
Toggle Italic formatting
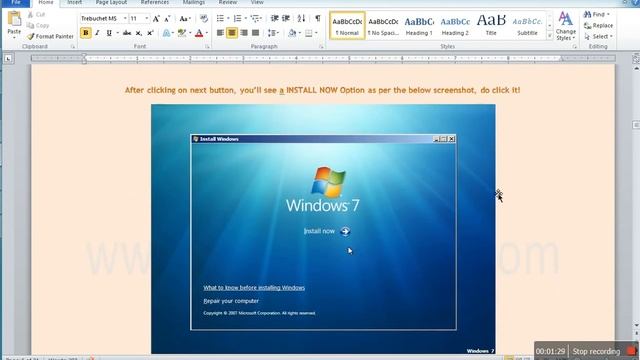pos(97,33)
